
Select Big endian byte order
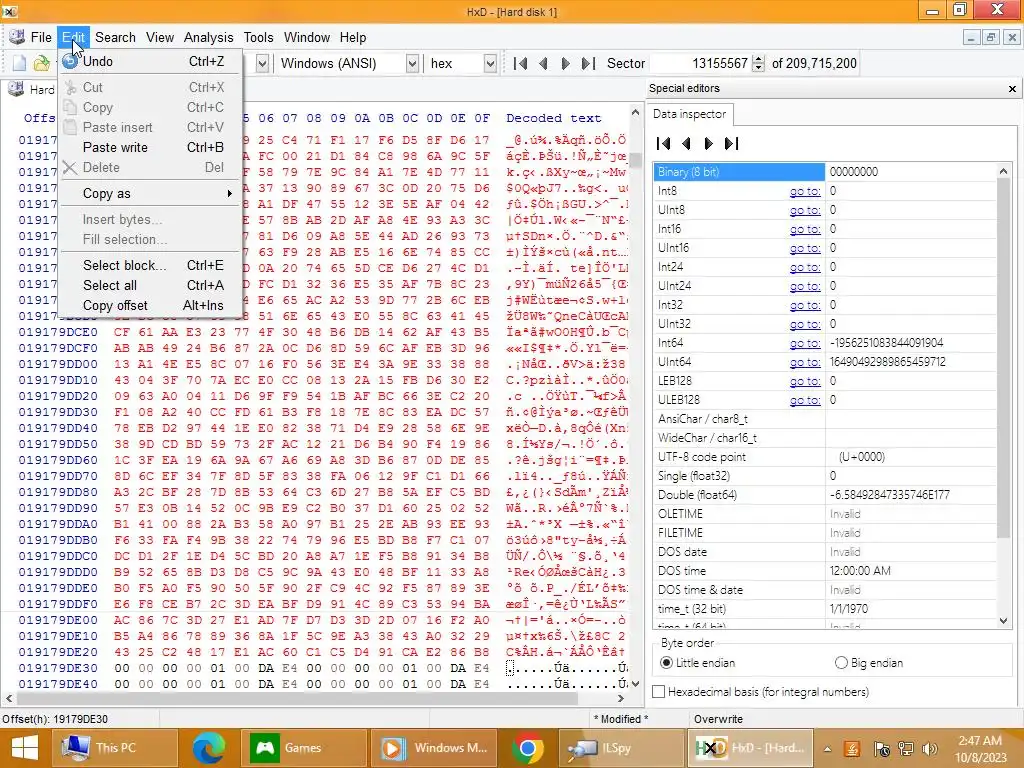(869, 663)
